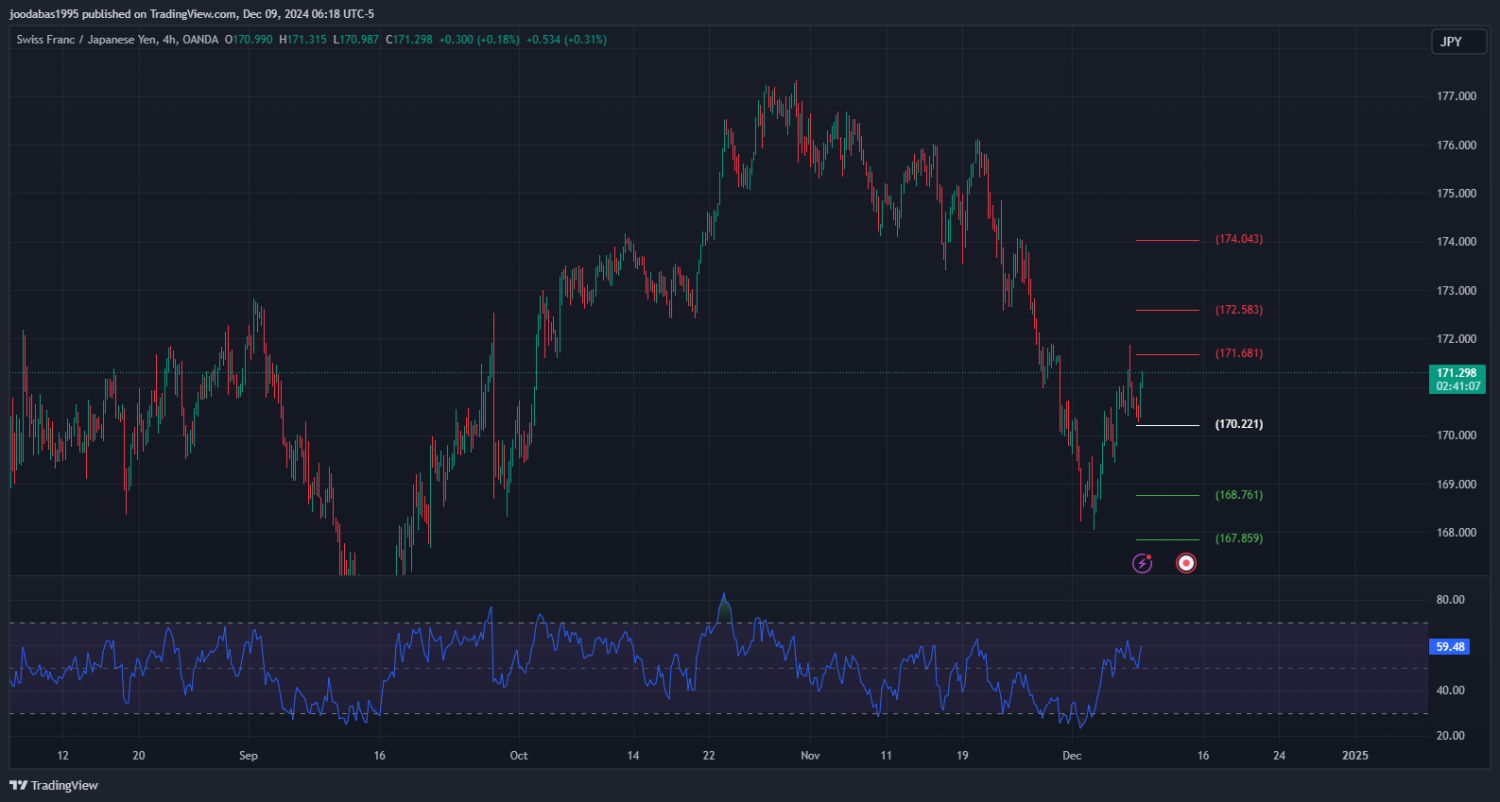Select the red resistance label (172.583)
The height and width of the screenshot is (802, 1500).
[x=1239, y=310]
